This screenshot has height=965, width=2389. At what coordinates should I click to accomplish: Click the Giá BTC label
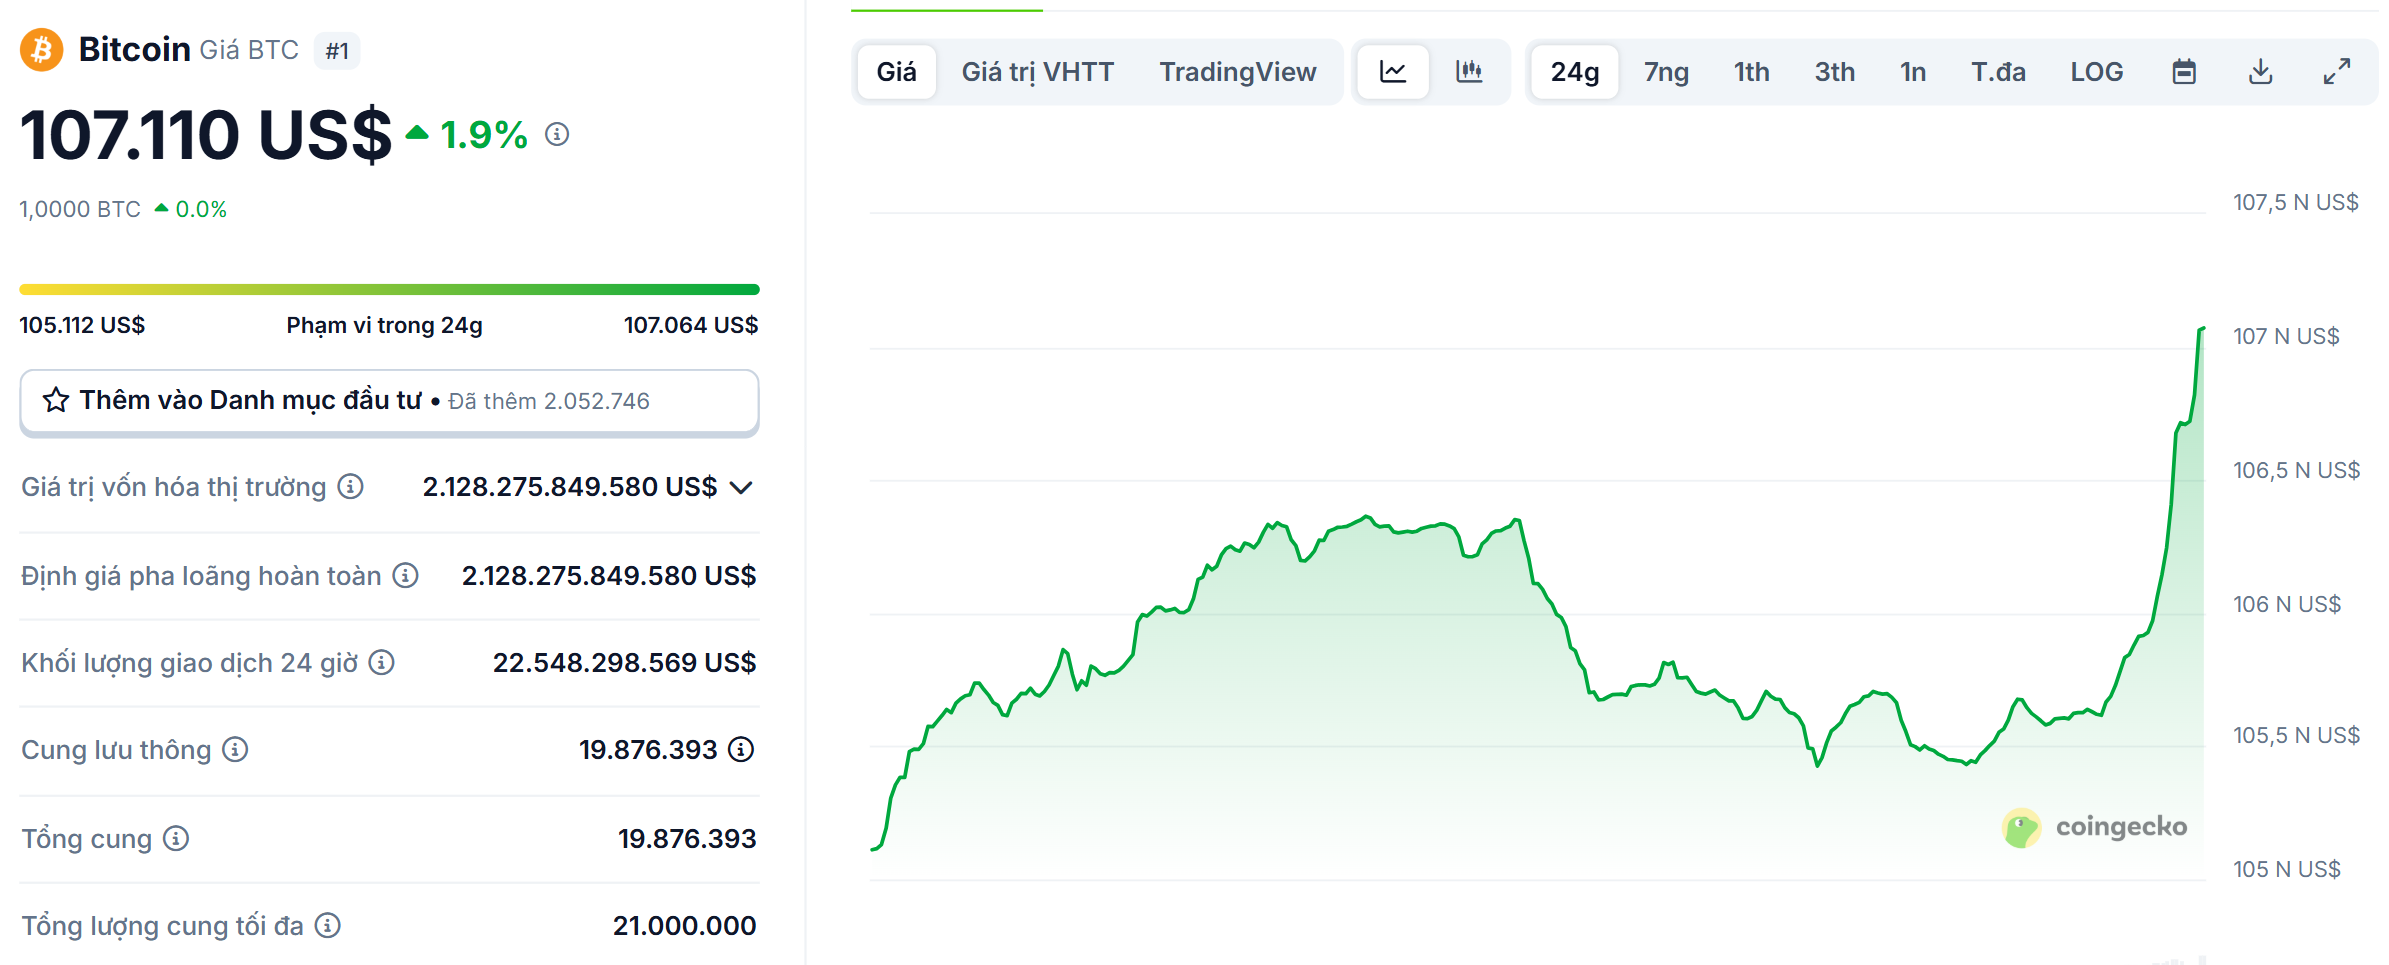[249, 50]
